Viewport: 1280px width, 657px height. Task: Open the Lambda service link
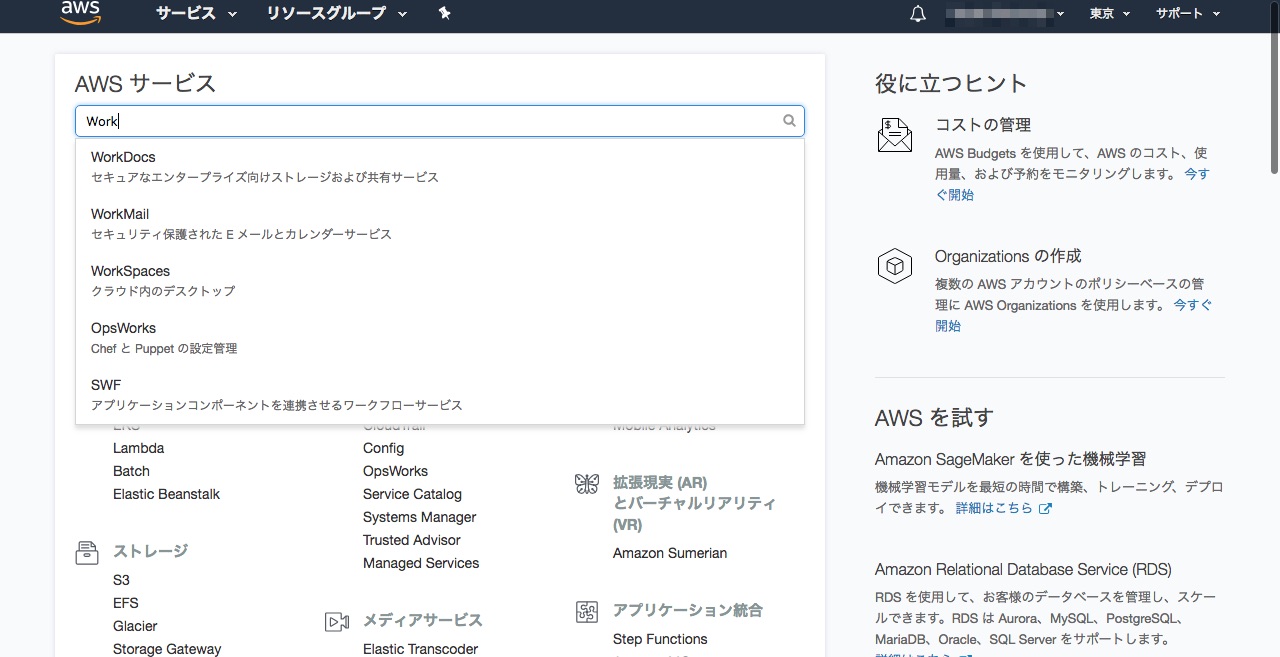tap(138, 447)
